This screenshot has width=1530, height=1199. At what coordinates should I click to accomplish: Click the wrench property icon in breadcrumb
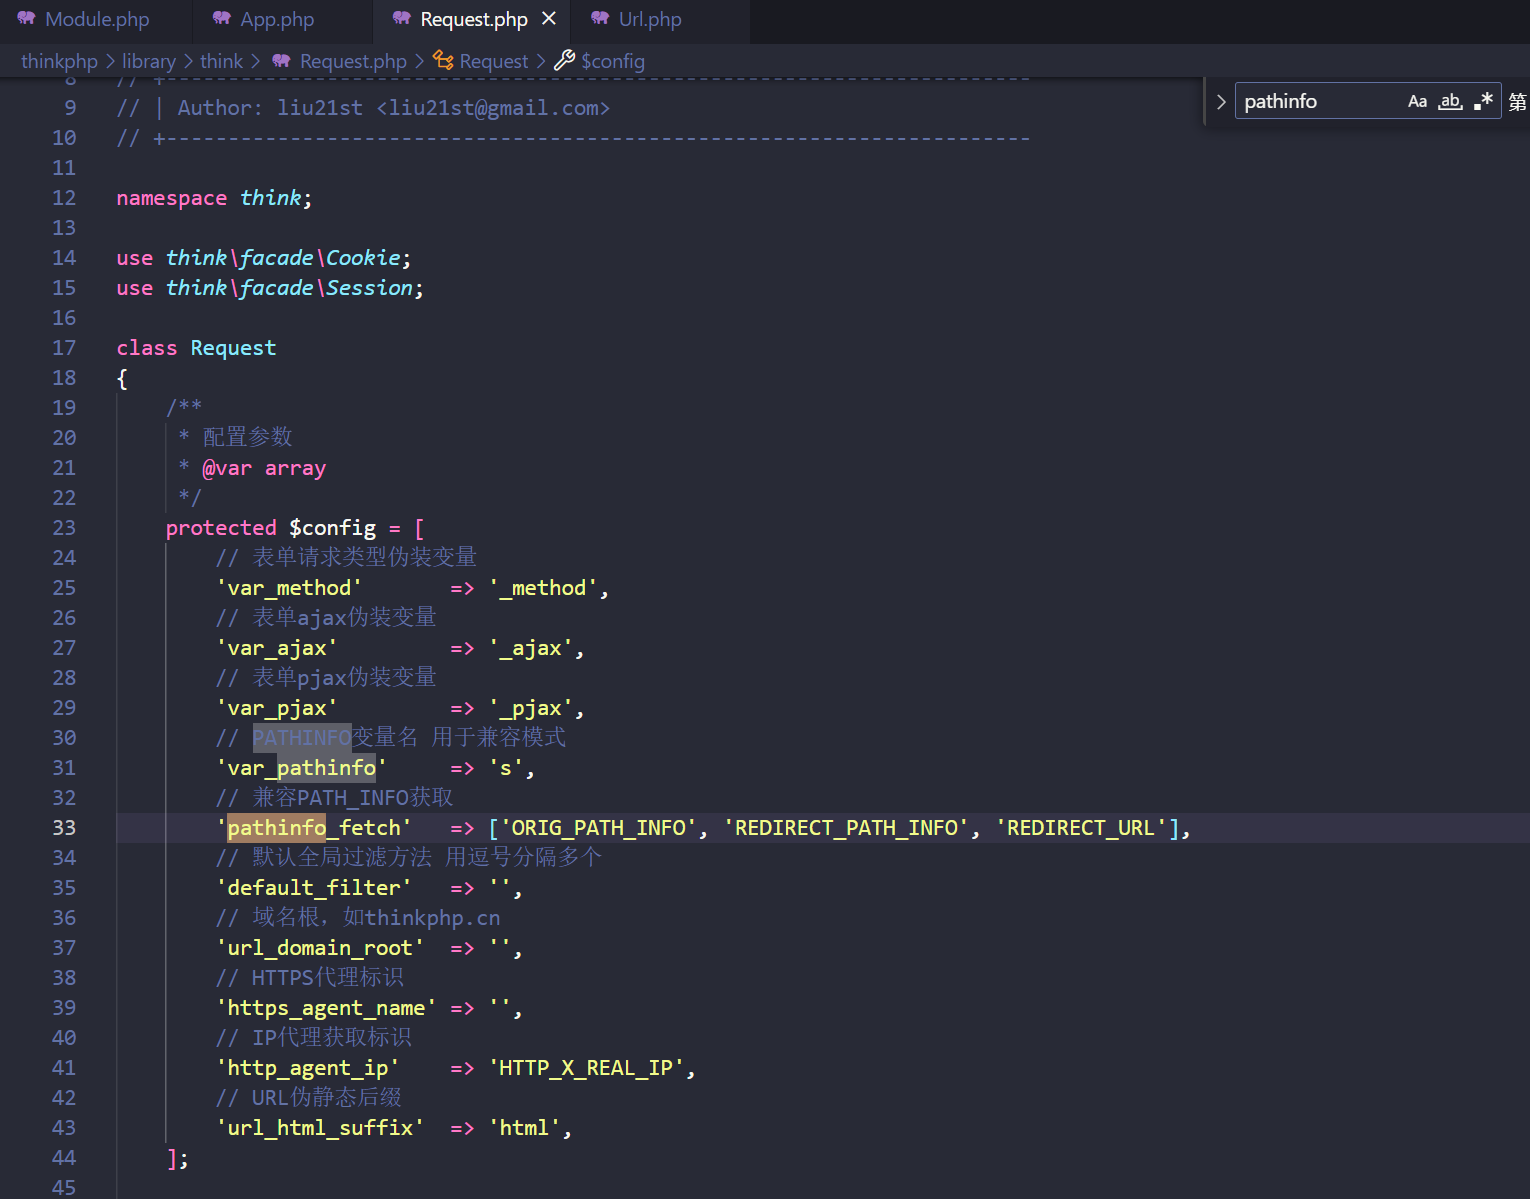click(564, 61)
